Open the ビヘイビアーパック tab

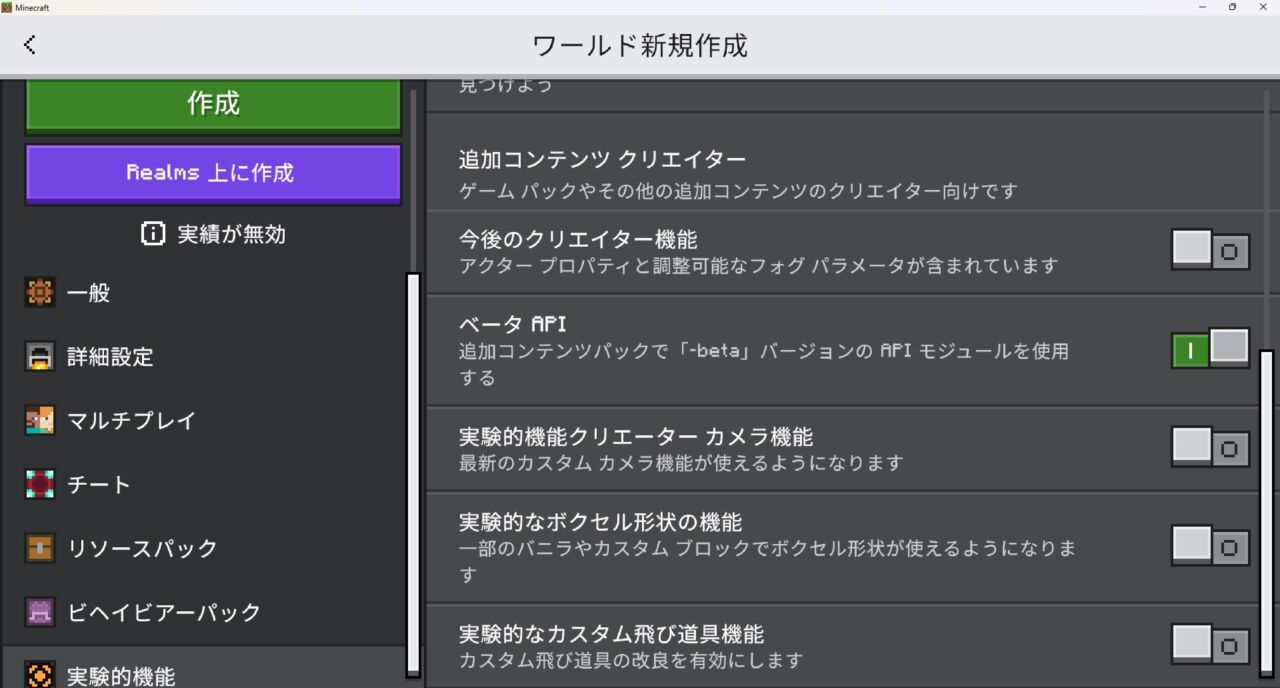click(x=204, y=612)
